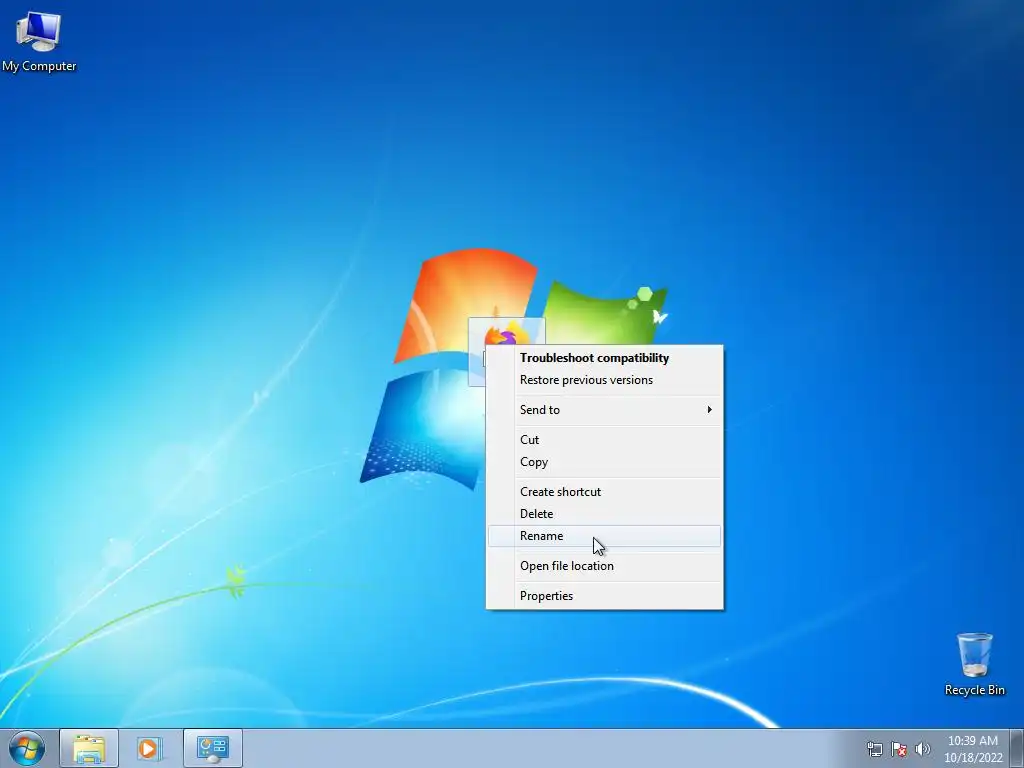Open the Recycle Bin icon

pos(974,664)
